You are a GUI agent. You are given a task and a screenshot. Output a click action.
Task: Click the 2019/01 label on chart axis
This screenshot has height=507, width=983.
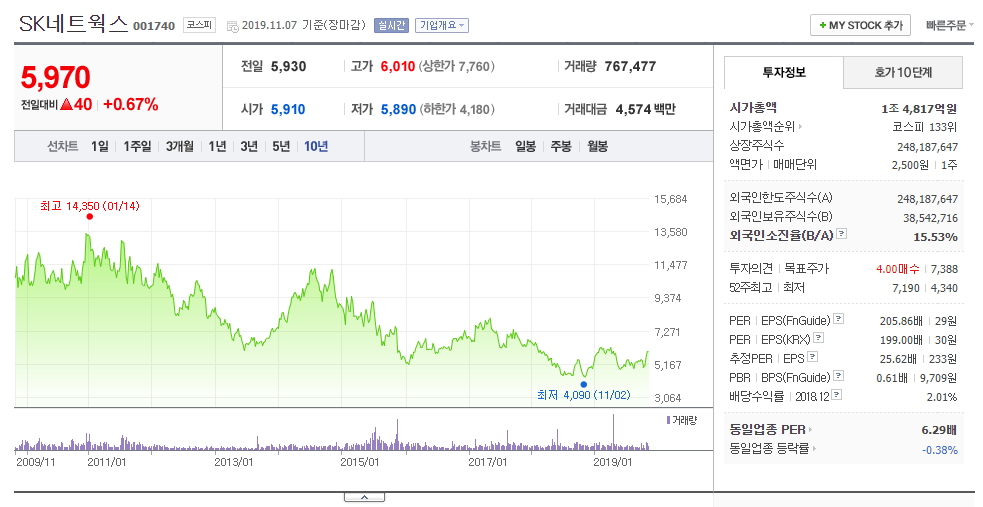[x=612, y=463]
